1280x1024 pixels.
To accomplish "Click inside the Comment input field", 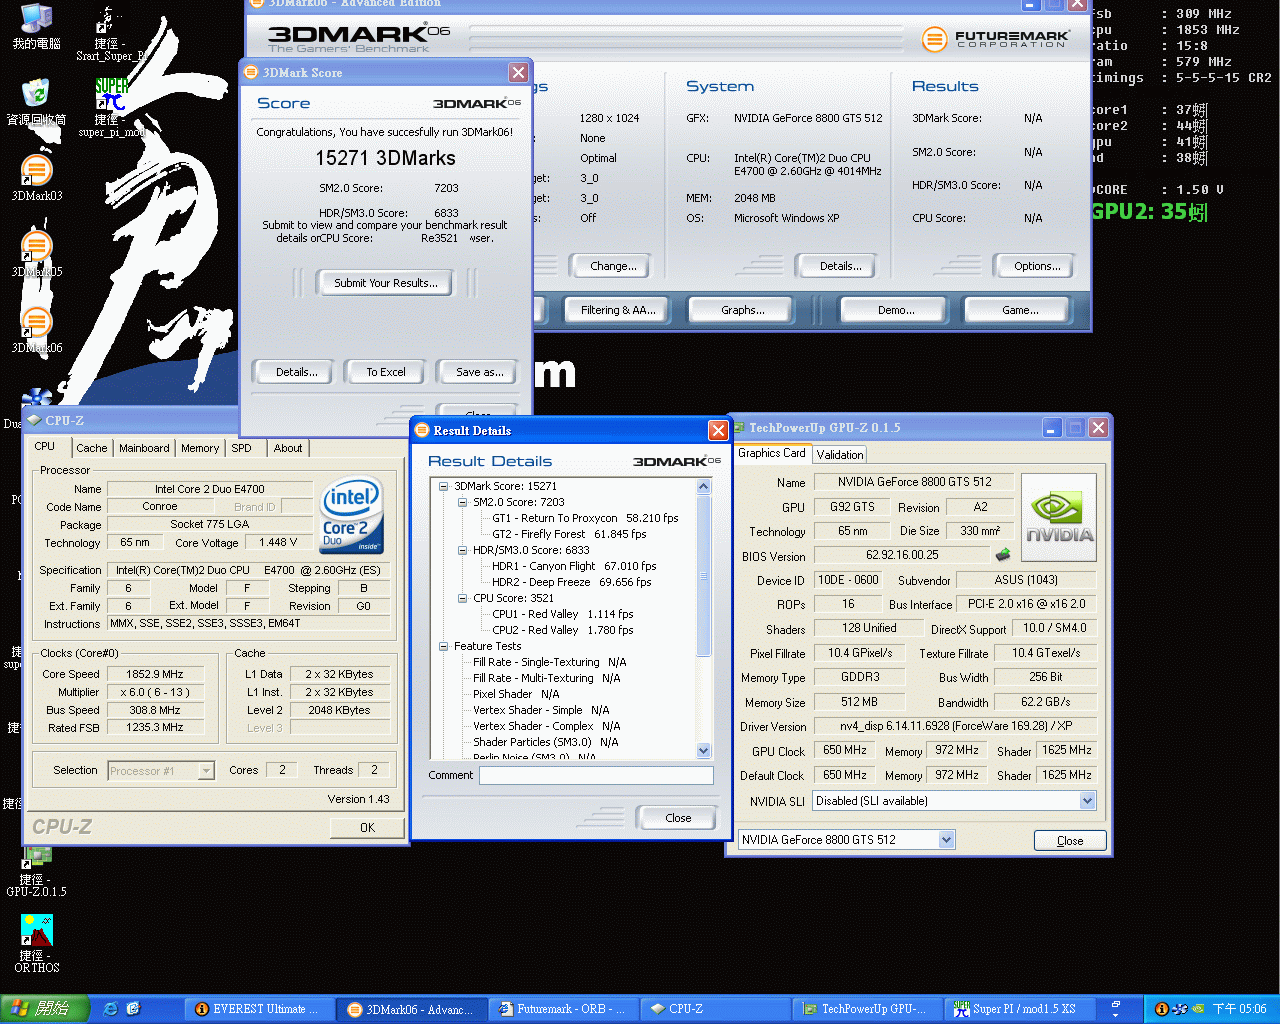I will tap(596, 775).
